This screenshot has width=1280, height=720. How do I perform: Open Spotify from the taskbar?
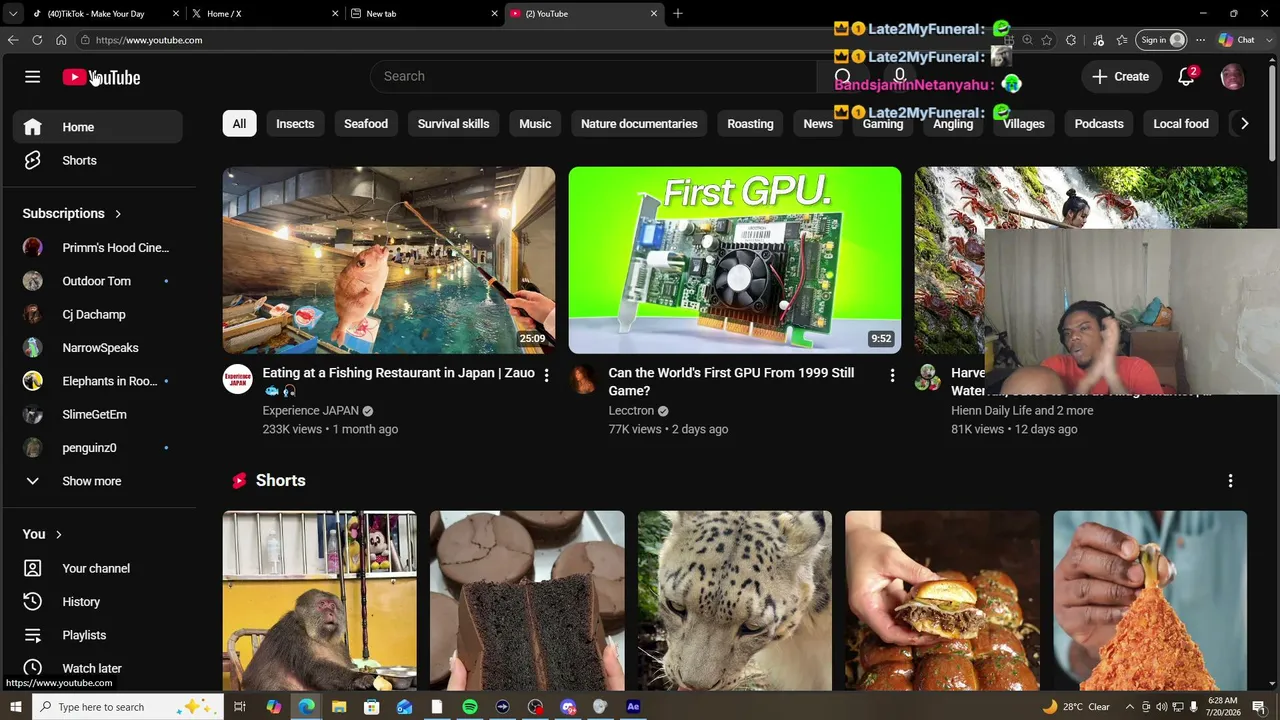[x=470, y=707]
